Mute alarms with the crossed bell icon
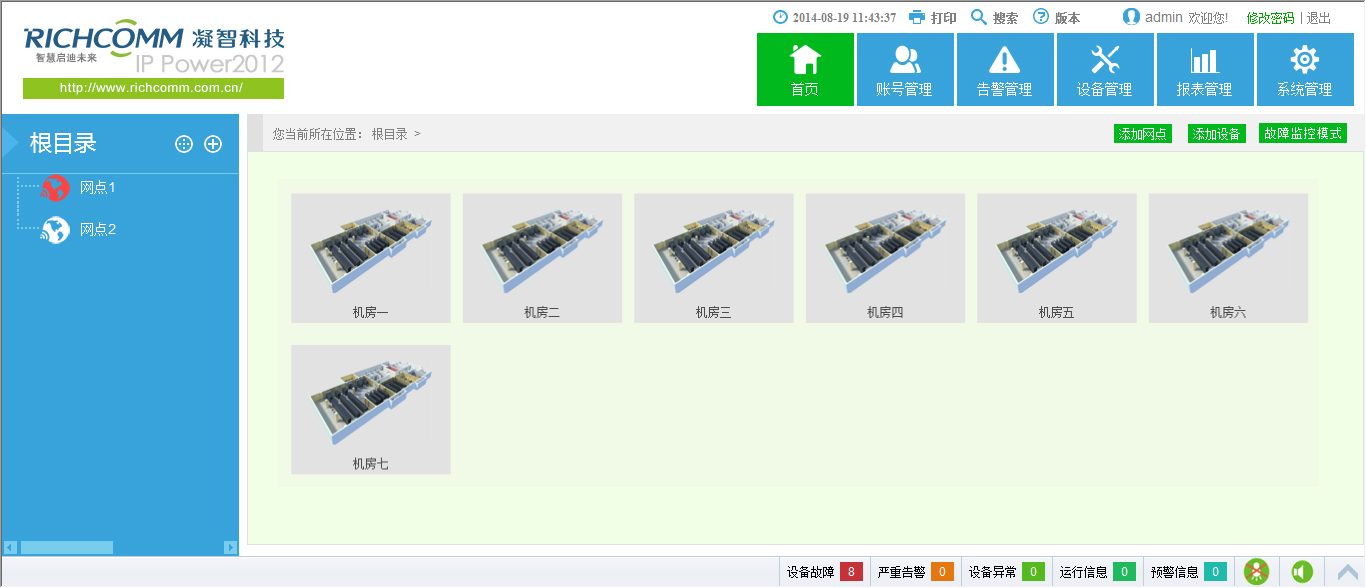The height and width of the screenshot is (588, 1366). pyautogui.click(x=1256, y=571)
